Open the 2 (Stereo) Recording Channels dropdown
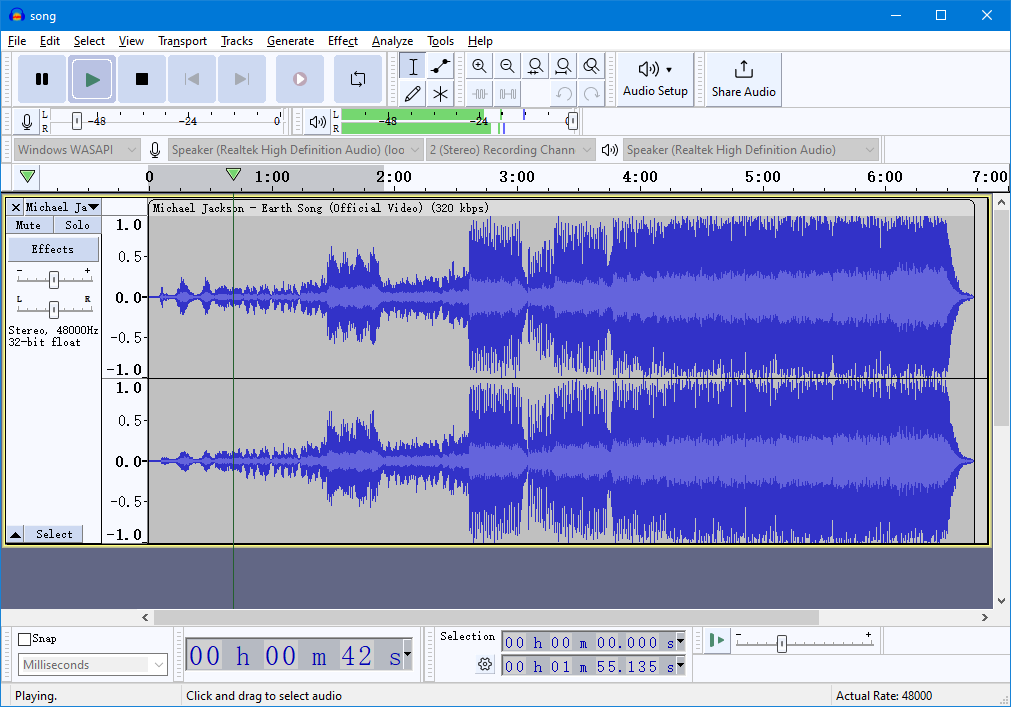Image resolution: width=1011 pixels, height=707 pixels. (510, 150)
